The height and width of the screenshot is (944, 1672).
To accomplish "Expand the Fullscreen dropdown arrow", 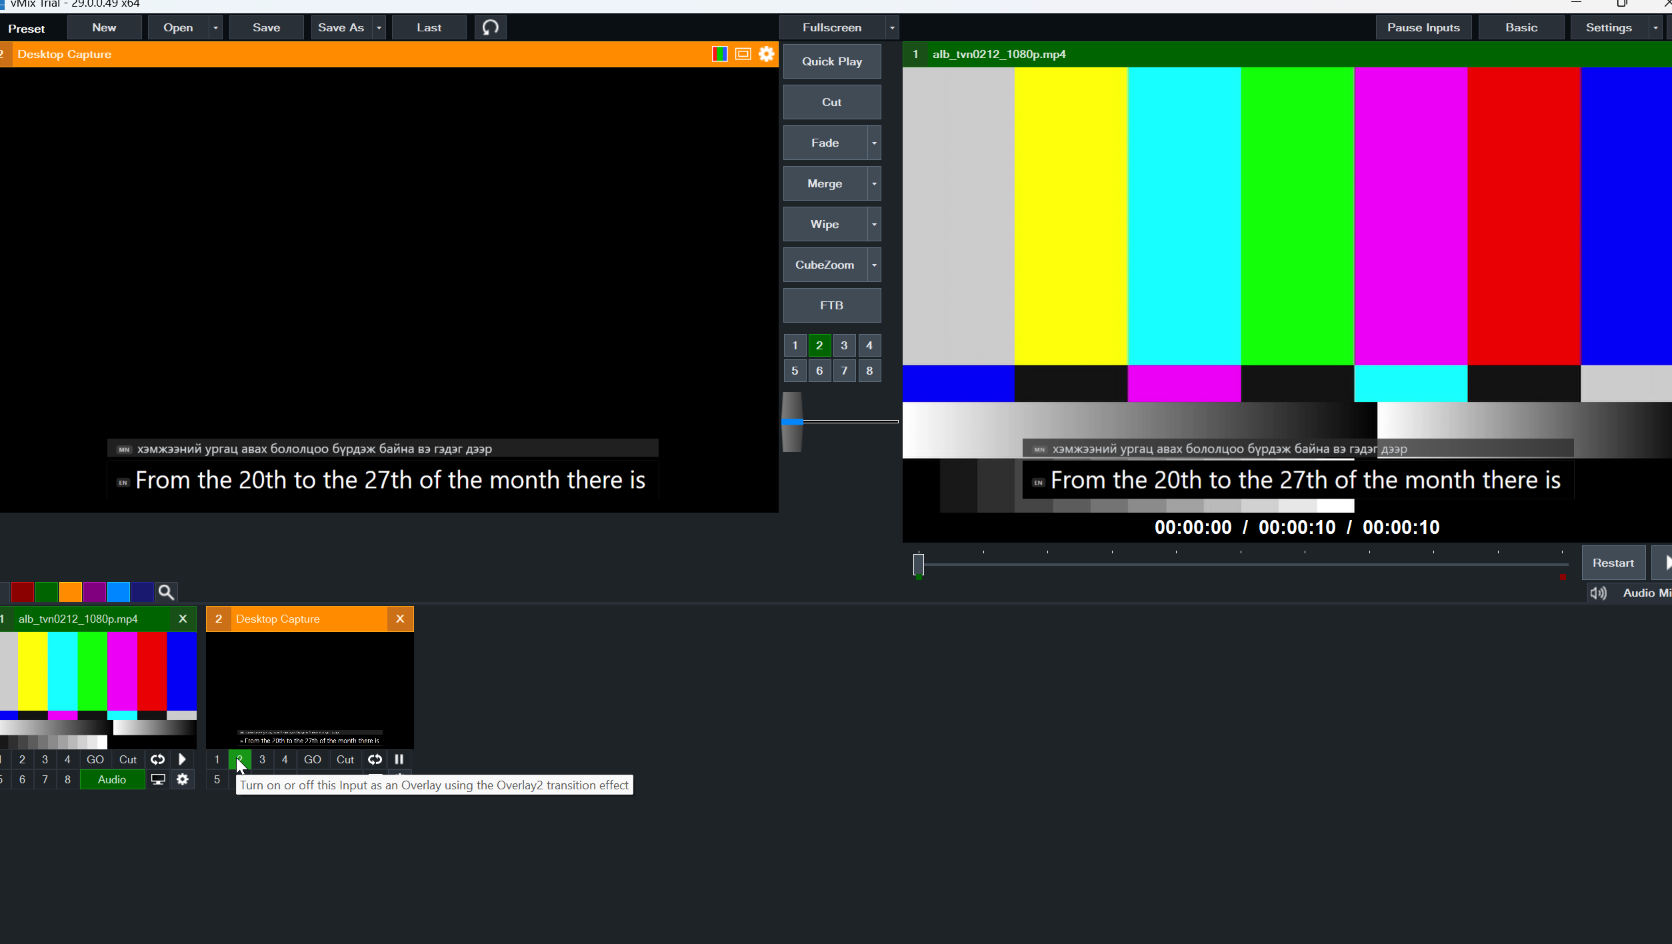I will [892, 27].
